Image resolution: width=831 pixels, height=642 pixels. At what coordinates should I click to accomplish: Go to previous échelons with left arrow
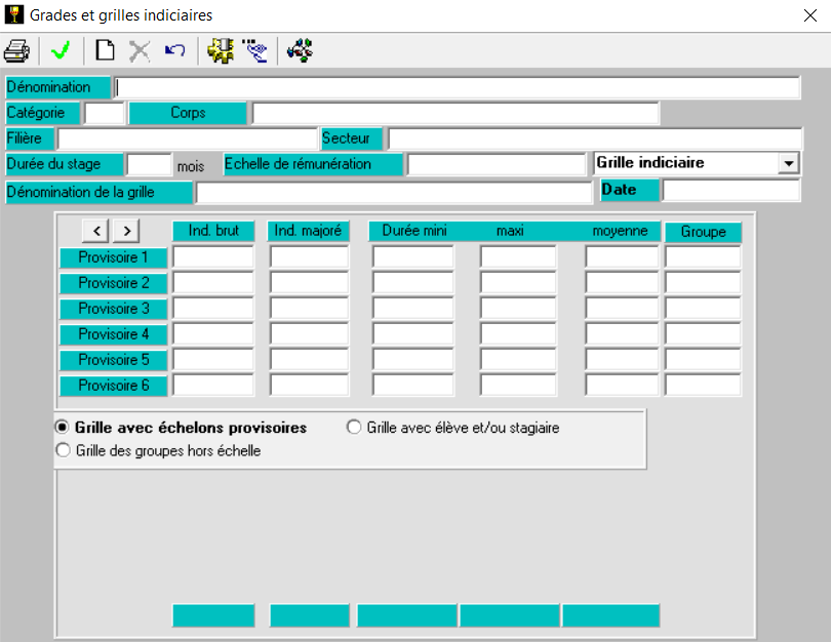pyautogui.click(x=96, y=231)
